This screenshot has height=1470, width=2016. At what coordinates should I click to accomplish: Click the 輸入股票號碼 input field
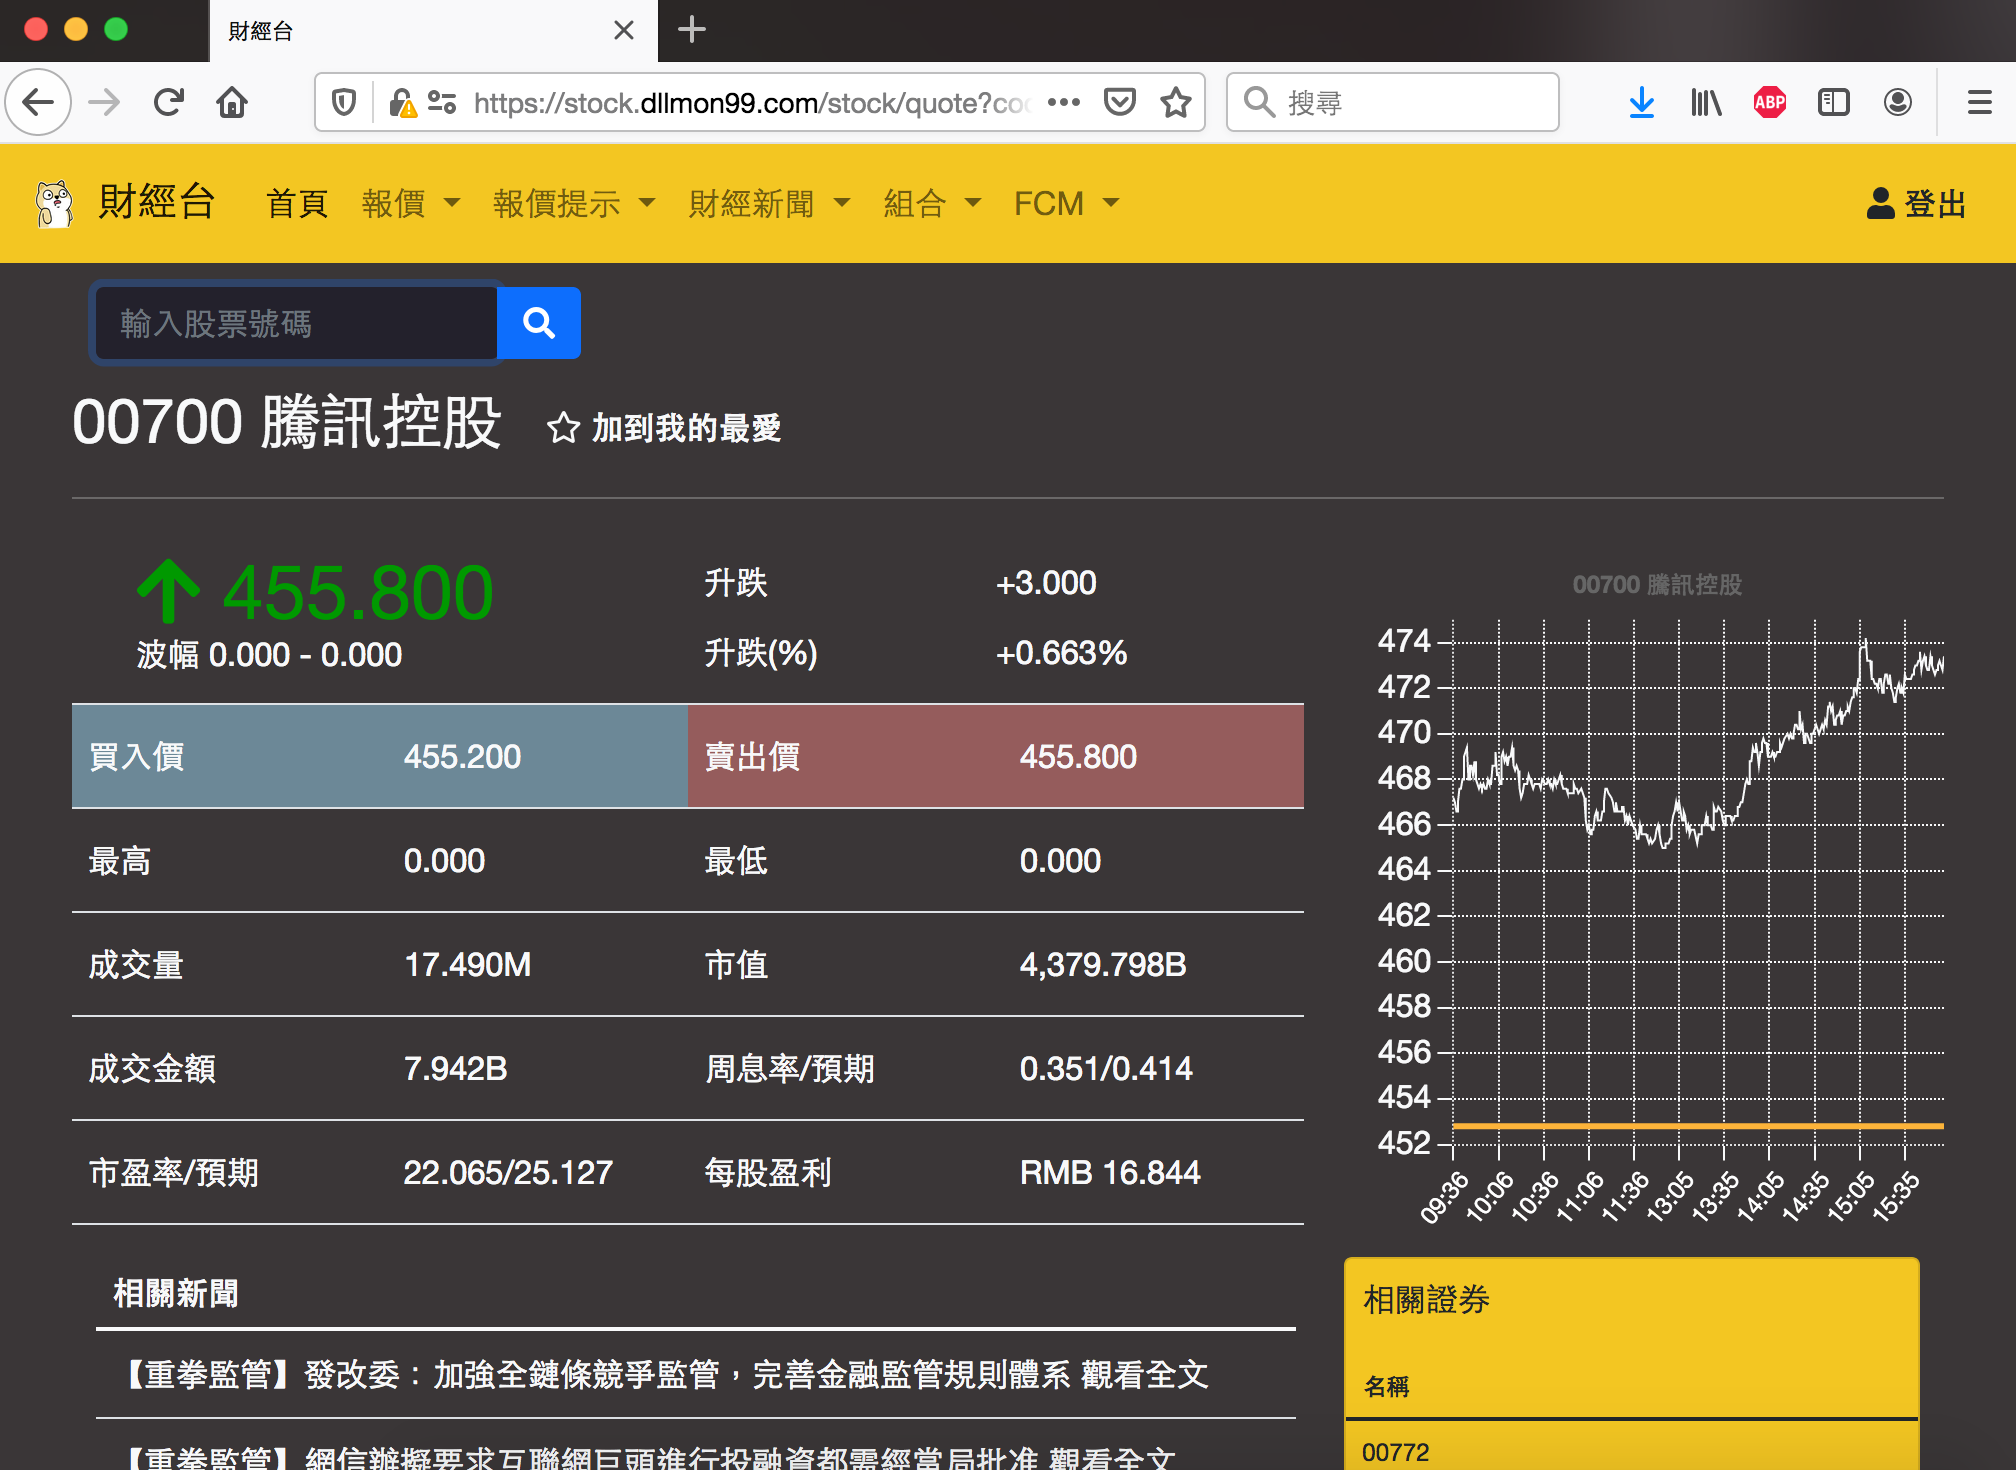[x=297, y=323]
